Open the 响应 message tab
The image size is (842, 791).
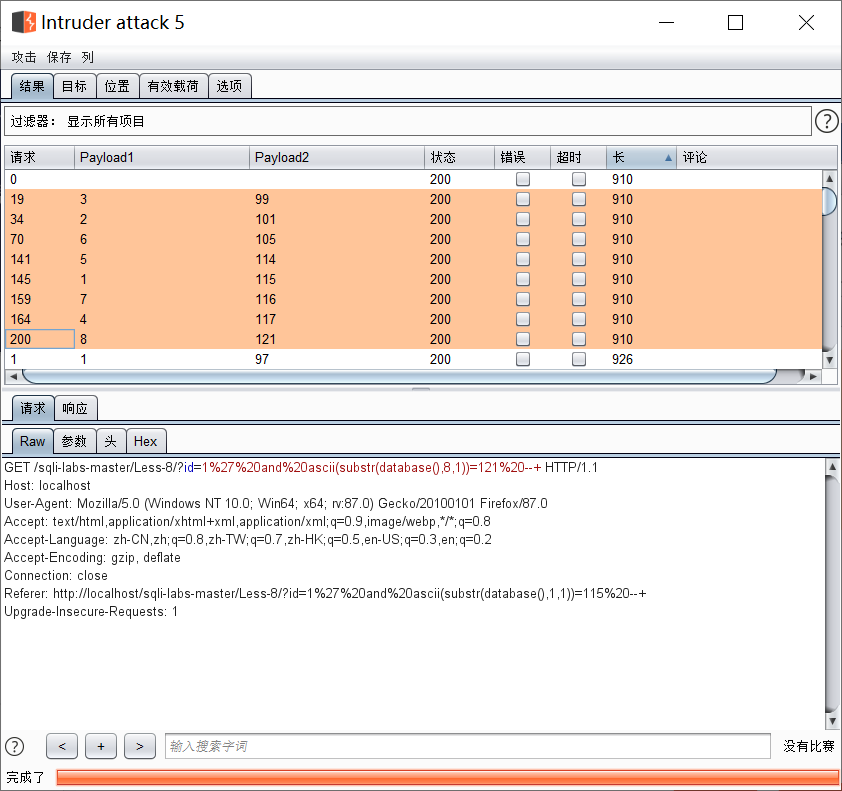(75, 408)
